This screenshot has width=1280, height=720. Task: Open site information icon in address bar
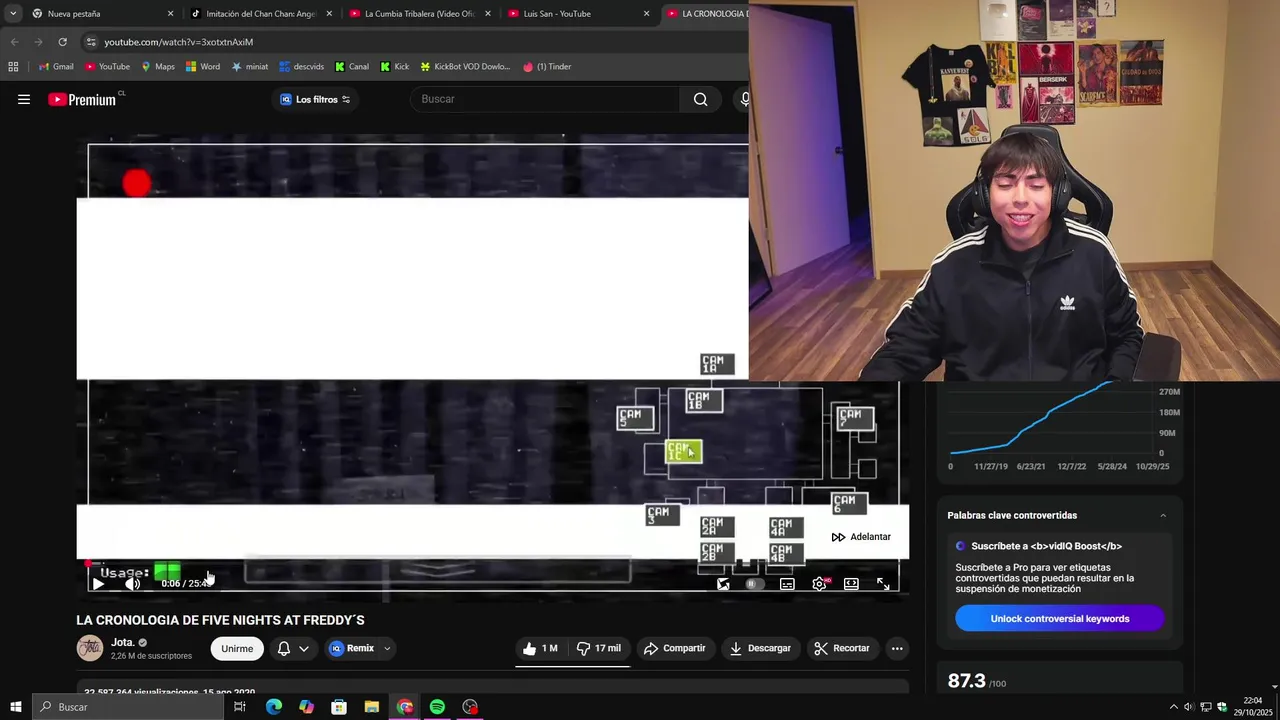pyautogui.click(x=91, y=42)
